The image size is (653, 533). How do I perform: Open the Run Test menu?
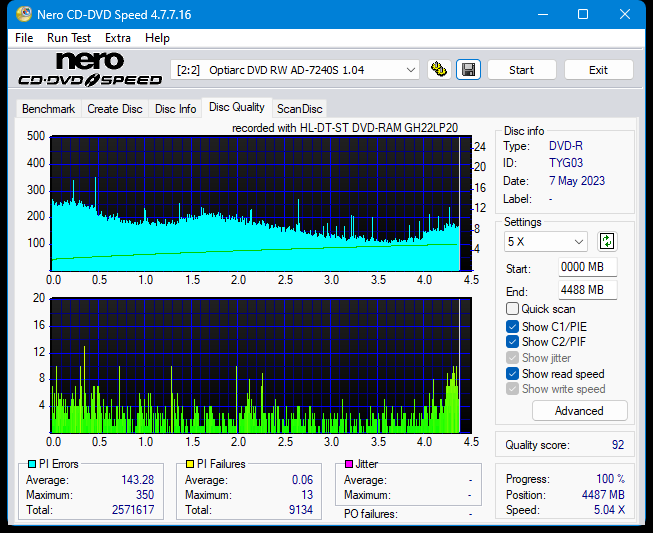click(69, 38)
